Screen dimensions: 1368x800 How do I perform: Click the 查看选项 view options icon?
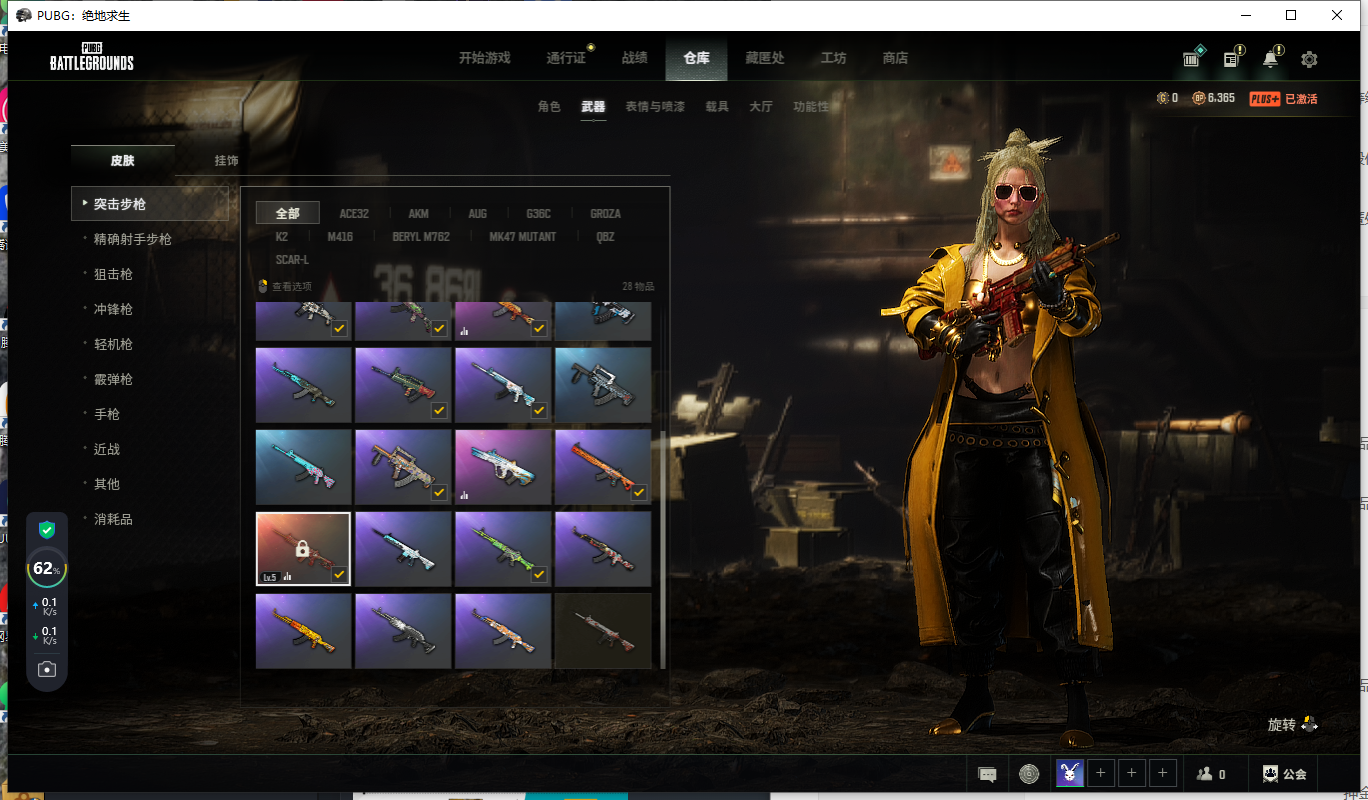[x=263, y=286]
